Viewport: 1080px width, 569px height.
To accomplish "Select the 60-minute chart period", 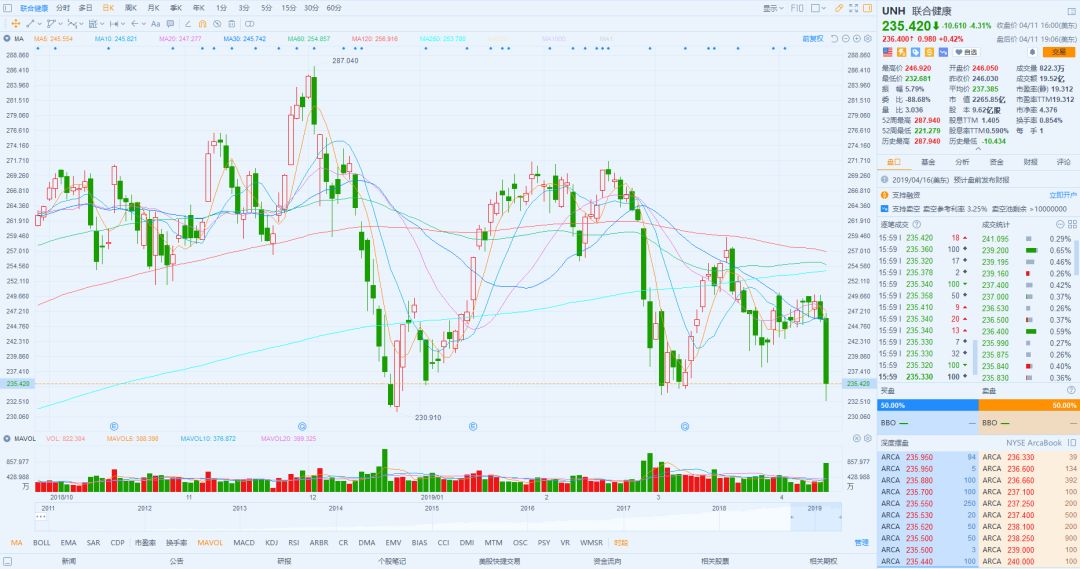I will (x=334, y=8).
